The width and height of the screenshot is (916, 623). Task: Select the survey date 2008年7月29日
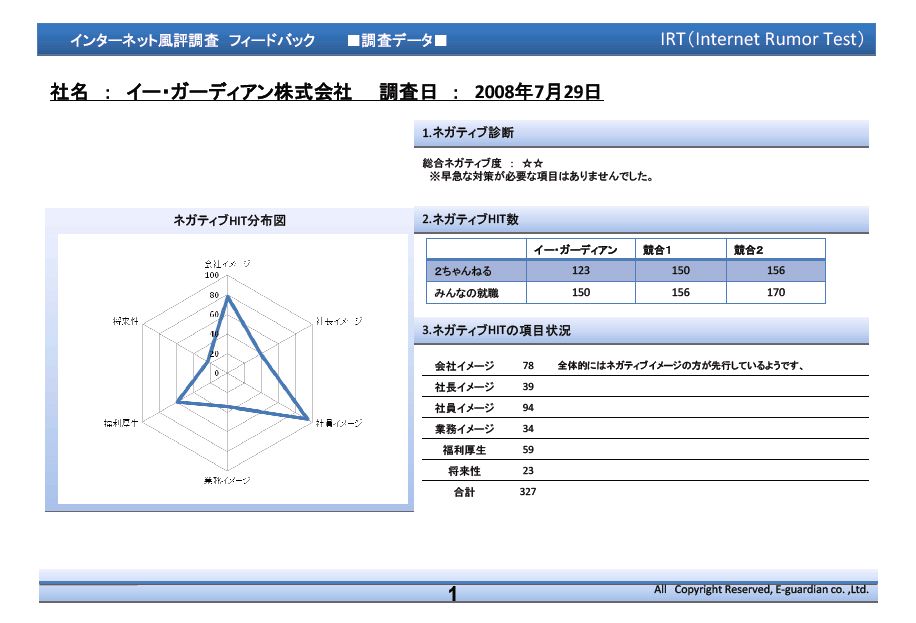tap(538, 92)
